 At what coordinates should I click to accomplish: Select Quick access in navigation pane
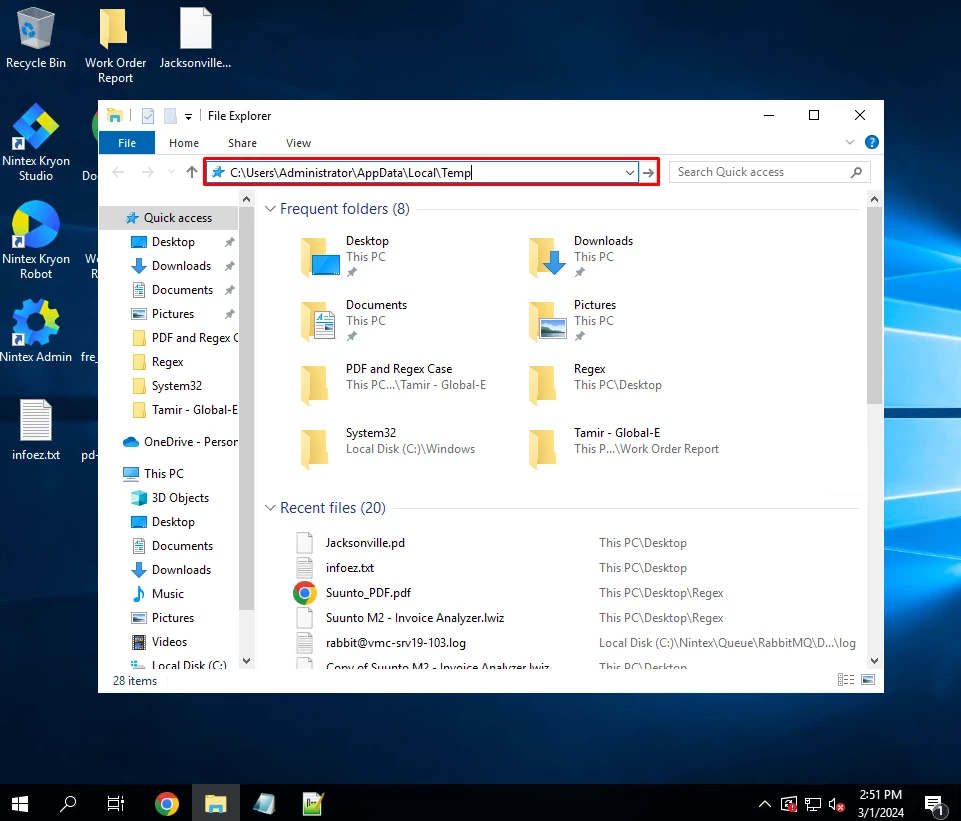(x=169, y=218)
